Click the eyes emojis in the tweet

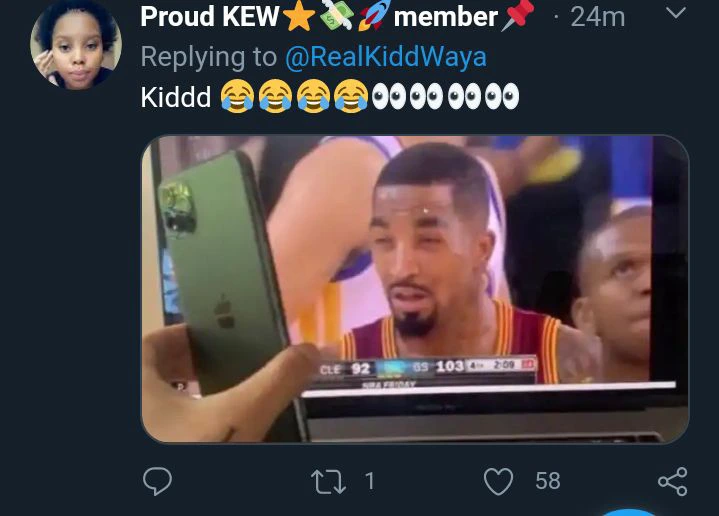coord(445,97)
